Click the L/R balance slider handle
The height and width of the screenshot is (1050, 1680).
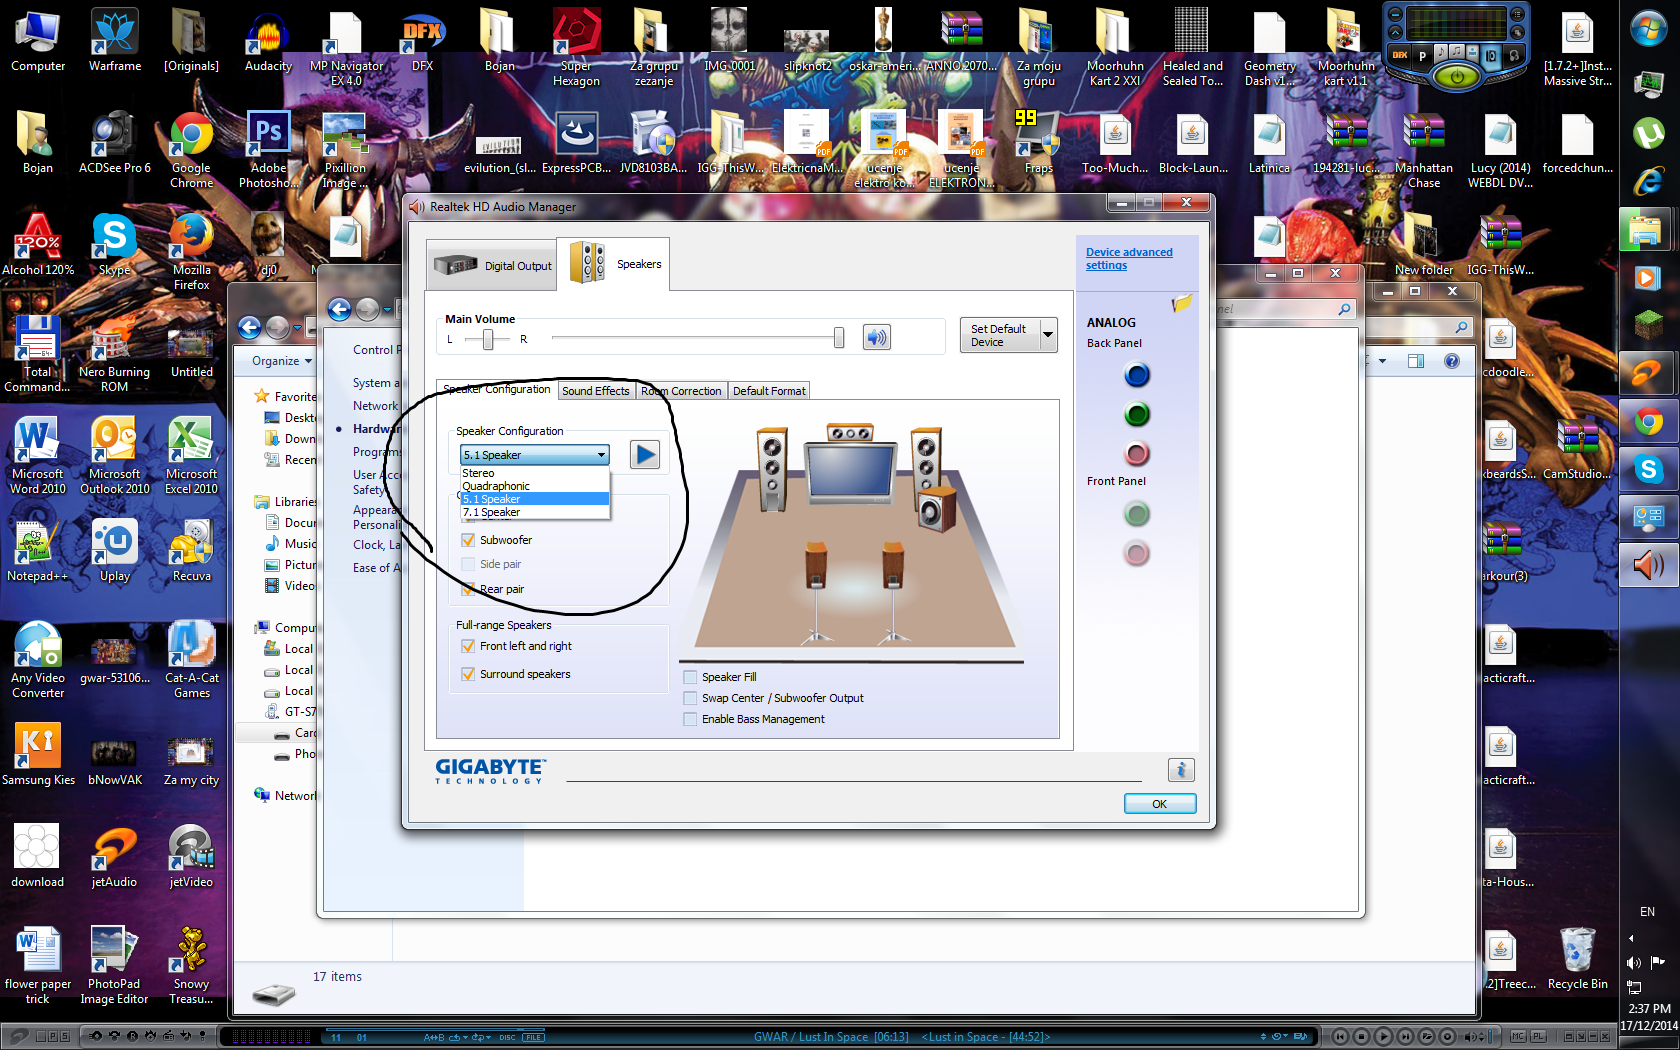click(x=488, y=339)
